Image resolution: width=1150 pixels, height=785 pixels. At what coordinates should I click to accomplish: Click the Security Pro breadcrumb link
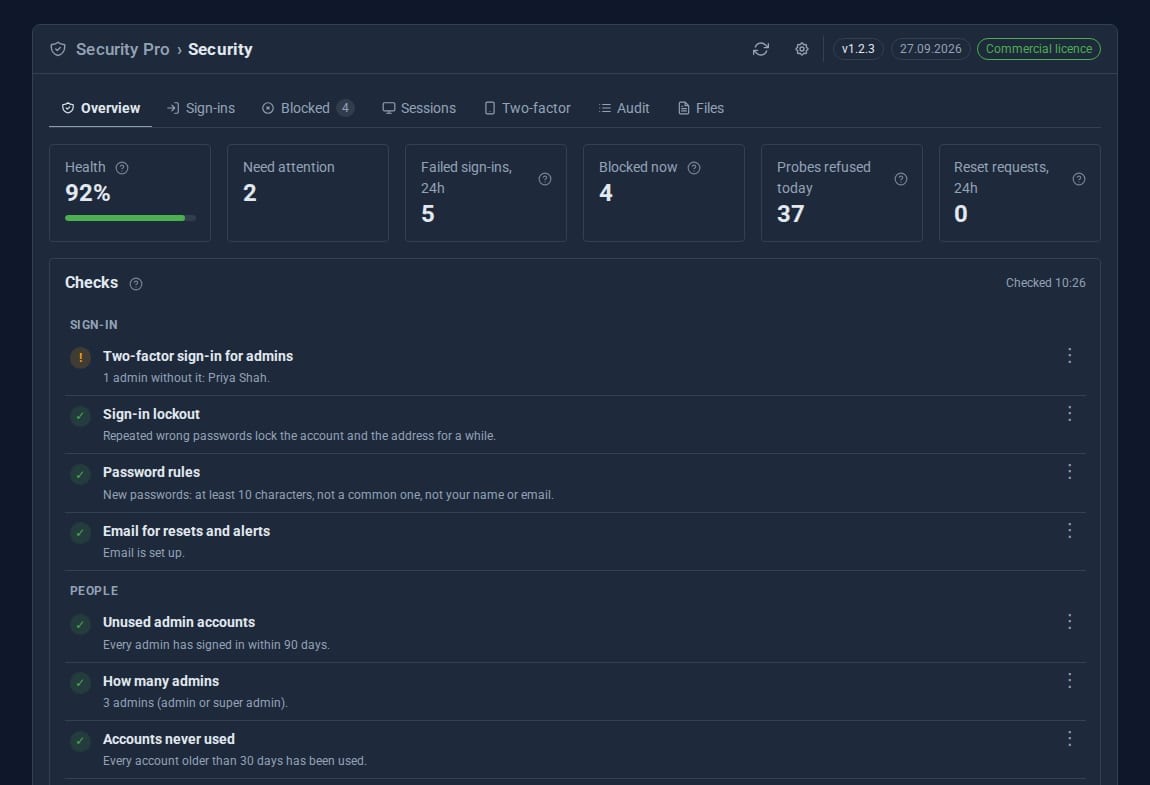tap(122, 49)
